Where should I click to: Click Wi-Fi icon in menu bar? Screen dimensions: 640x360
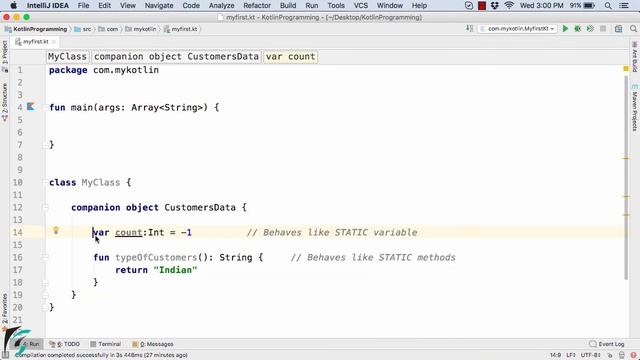(509, 6)
